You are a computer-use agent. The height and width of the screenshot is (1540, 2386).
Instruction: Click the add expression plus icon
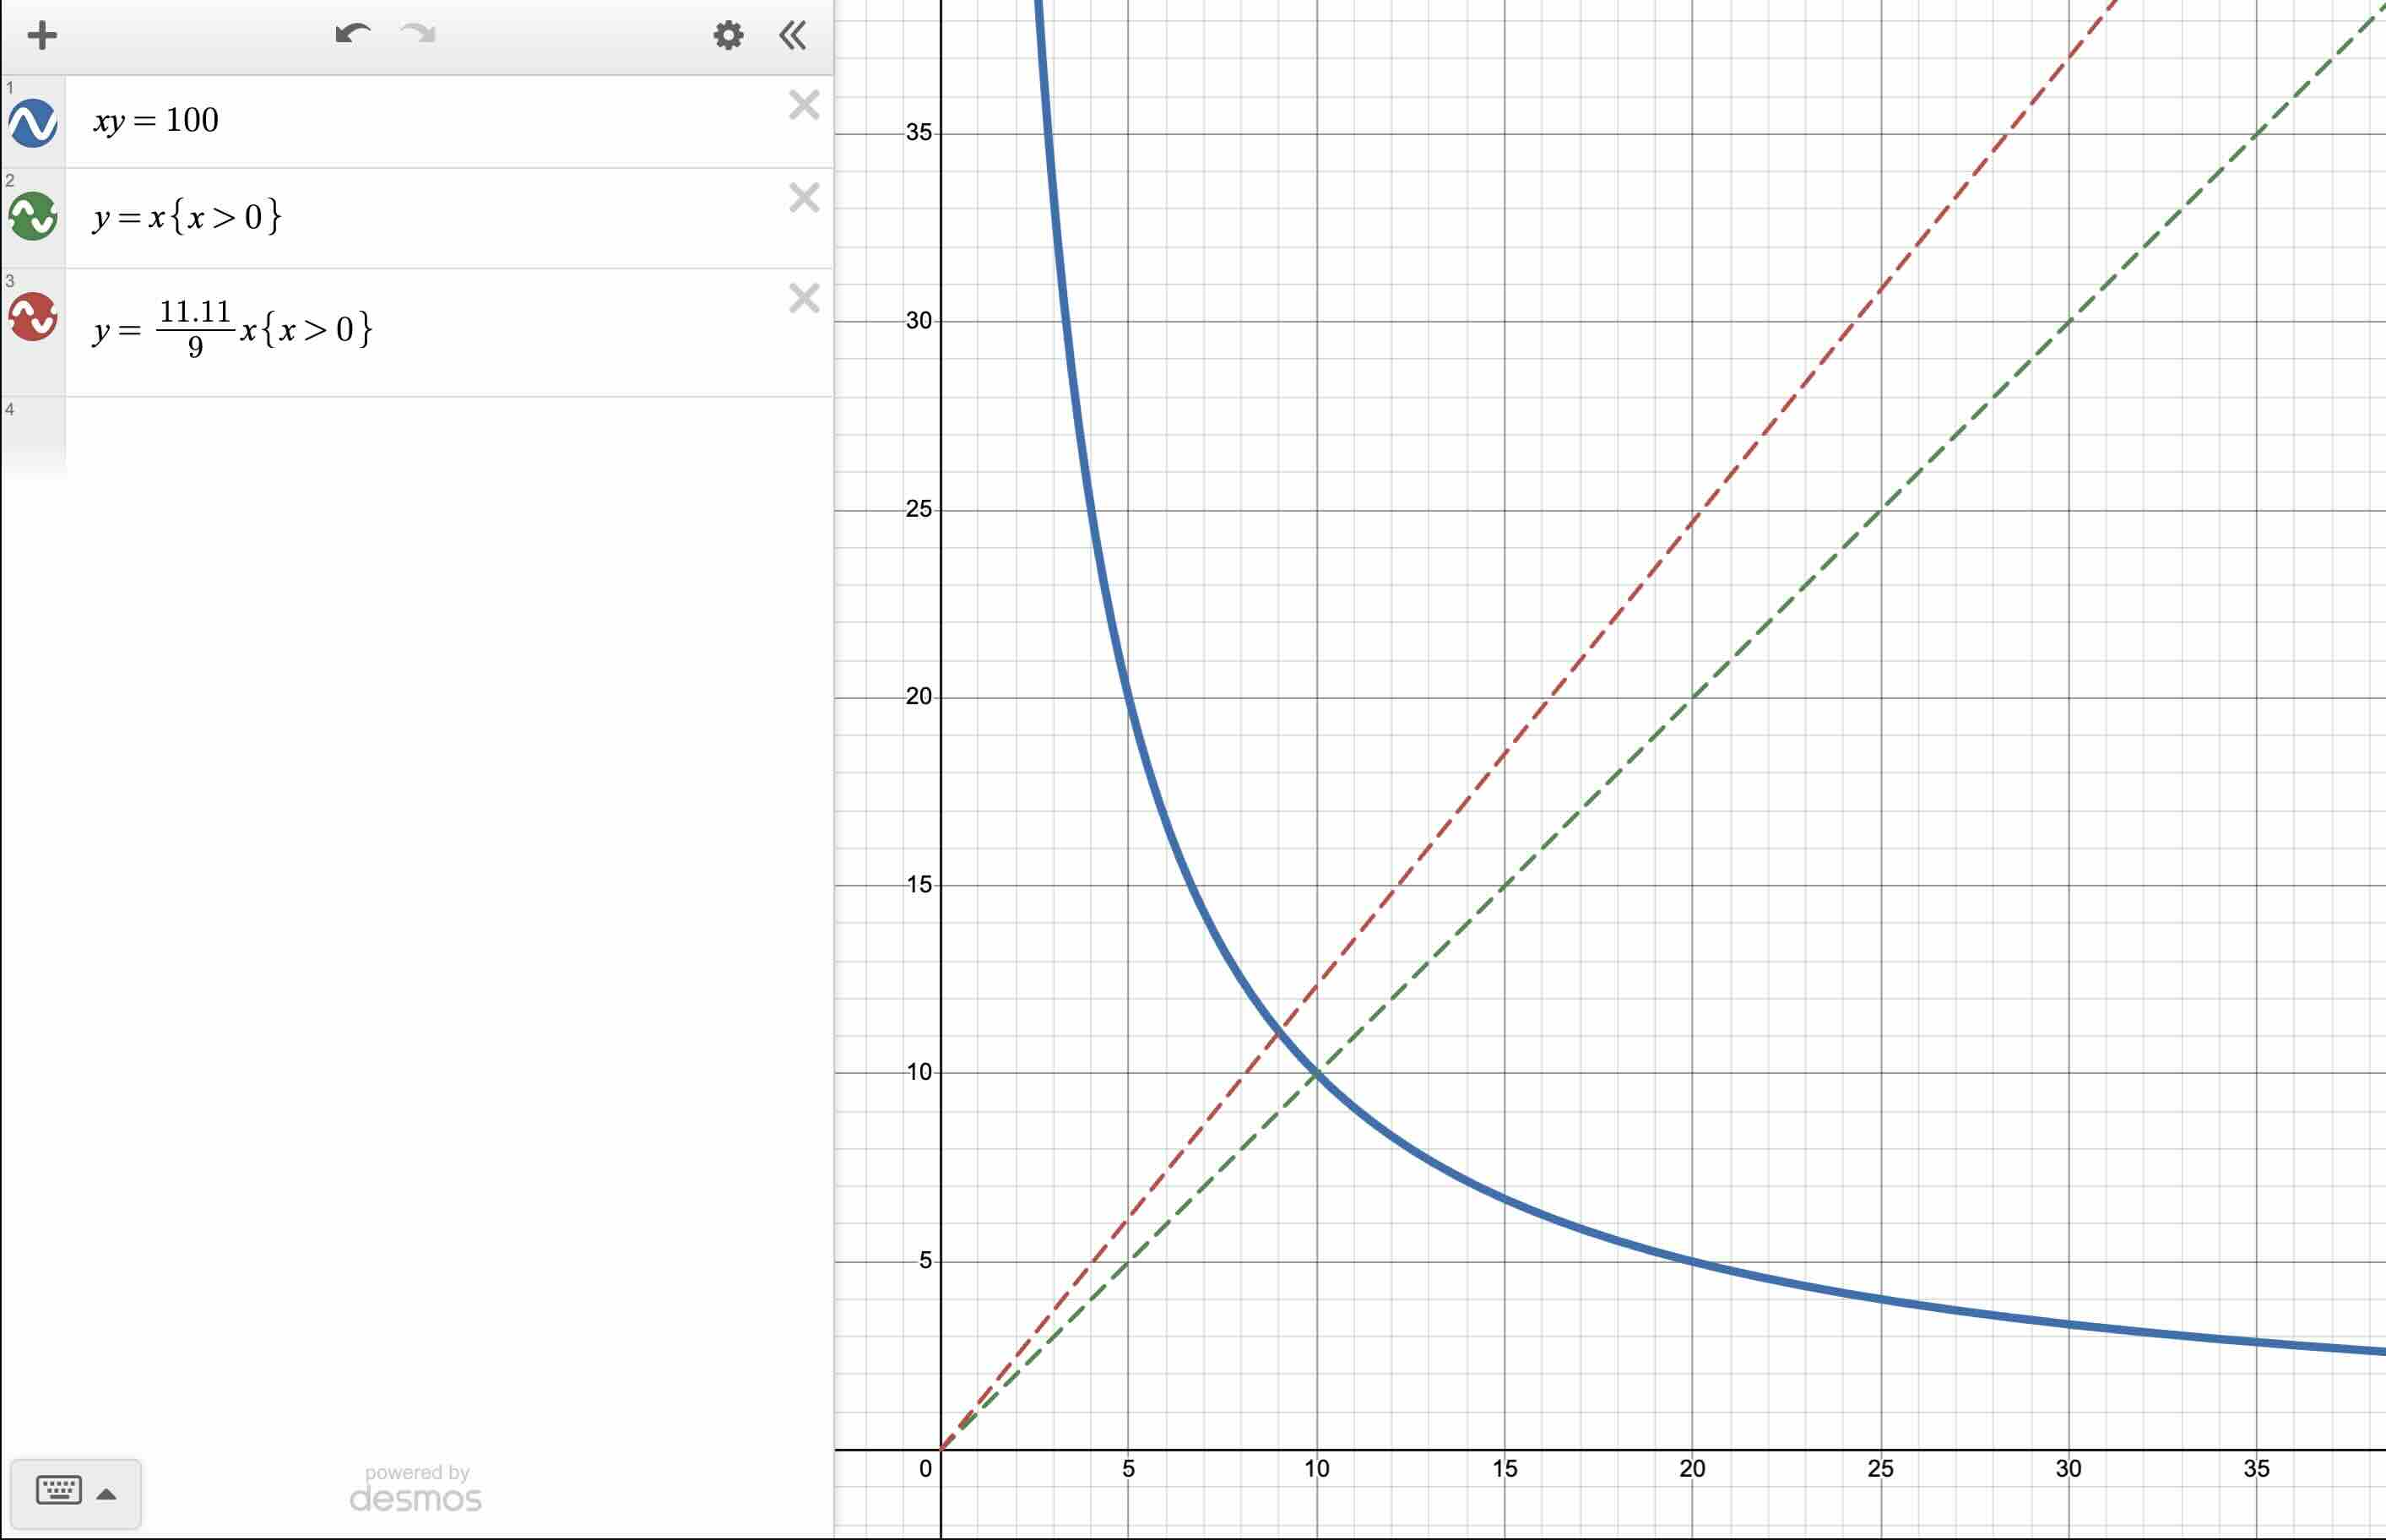pos(42,35)
